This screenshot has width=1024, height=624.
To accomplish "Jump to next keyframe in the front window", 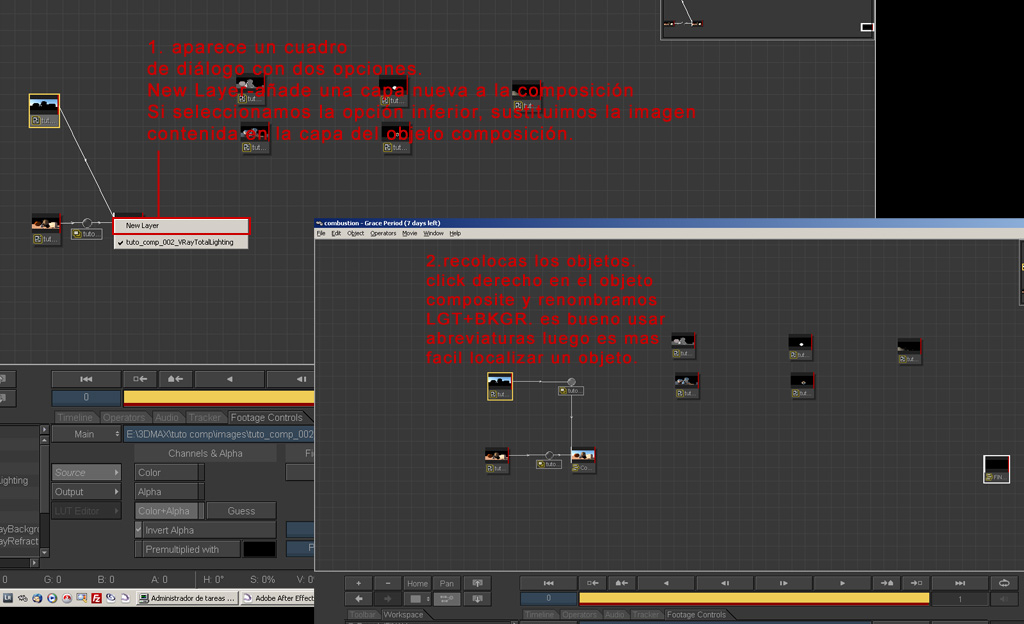I will tap(916, 583).
